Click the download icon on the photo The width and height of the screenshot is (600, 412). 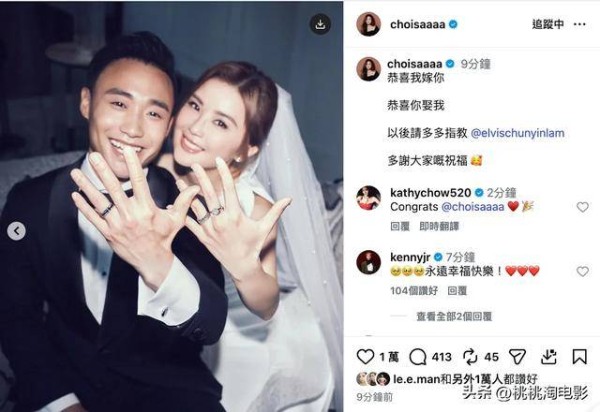click(320, 24)
